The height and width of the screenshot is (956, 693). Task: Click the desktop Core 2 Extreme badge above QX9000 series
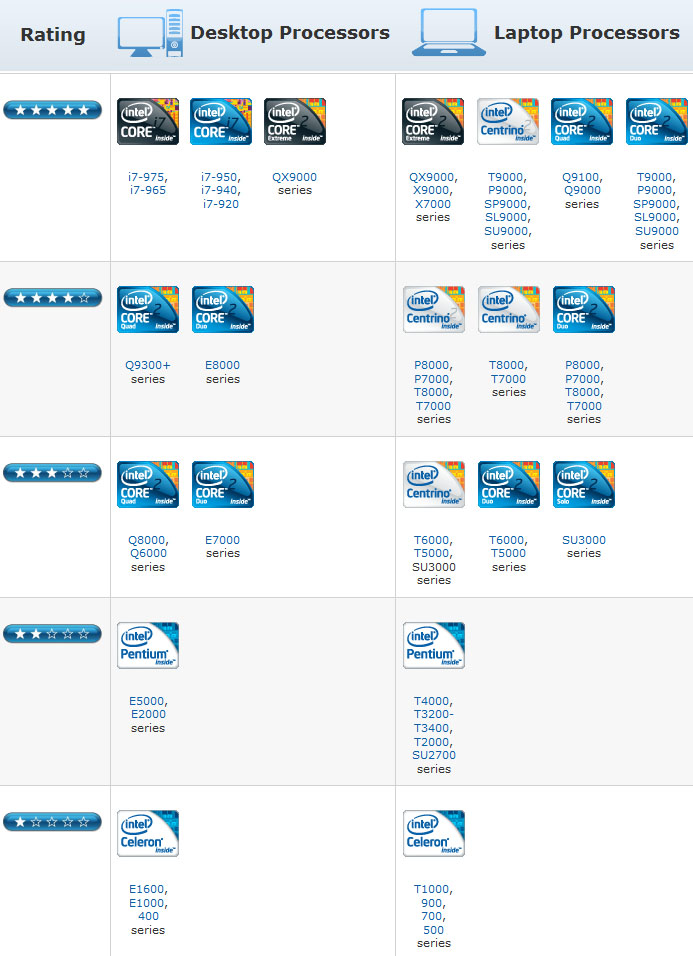pyautogui.click(x=295, y=121)
